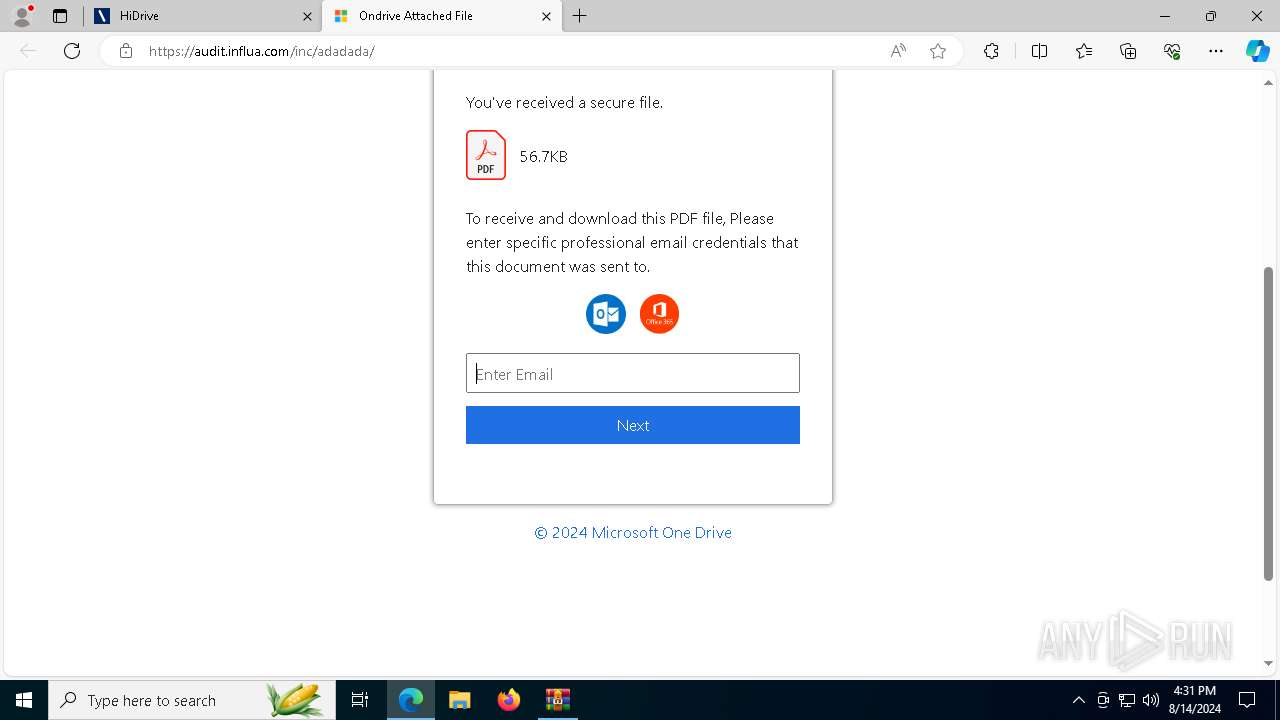
Task: Open File Explorer from taskbar
Action: click(x=460, y=700)
